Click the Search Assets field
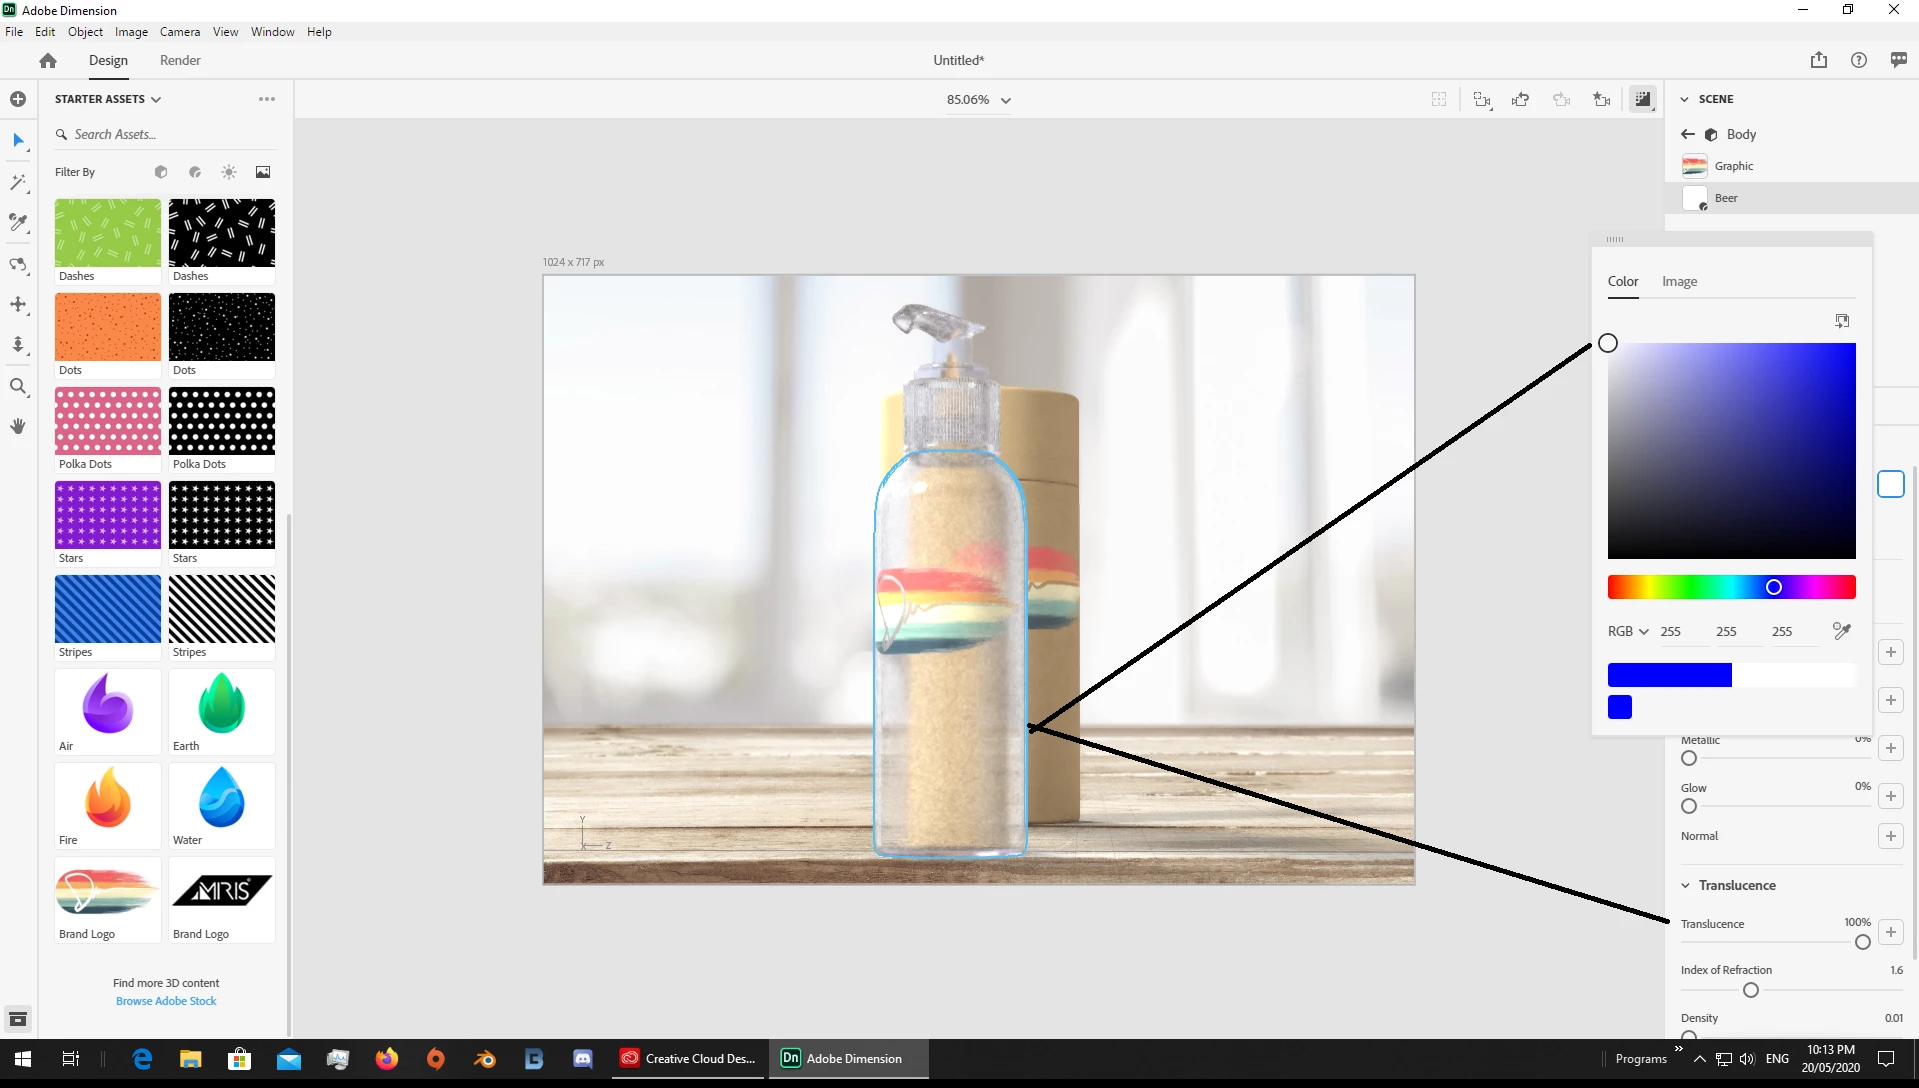 point(165,134)
